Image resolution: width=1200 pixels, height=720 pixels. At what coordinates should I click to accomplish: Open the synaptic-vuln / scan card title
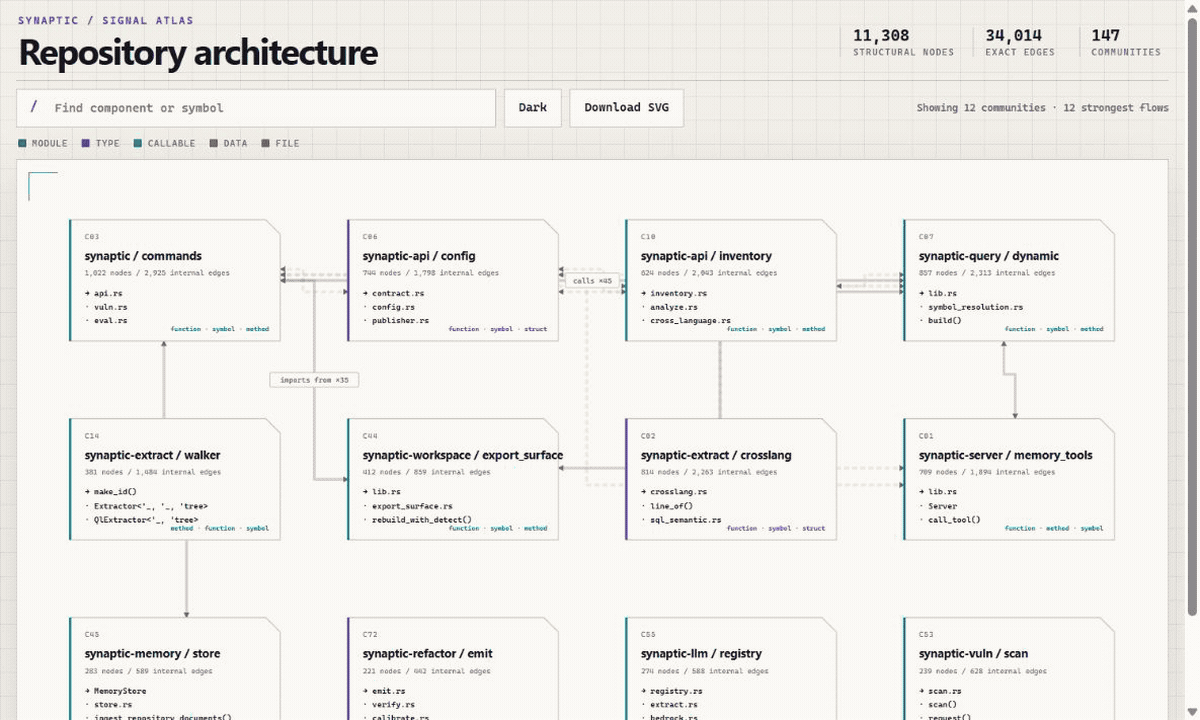[974, 654]
